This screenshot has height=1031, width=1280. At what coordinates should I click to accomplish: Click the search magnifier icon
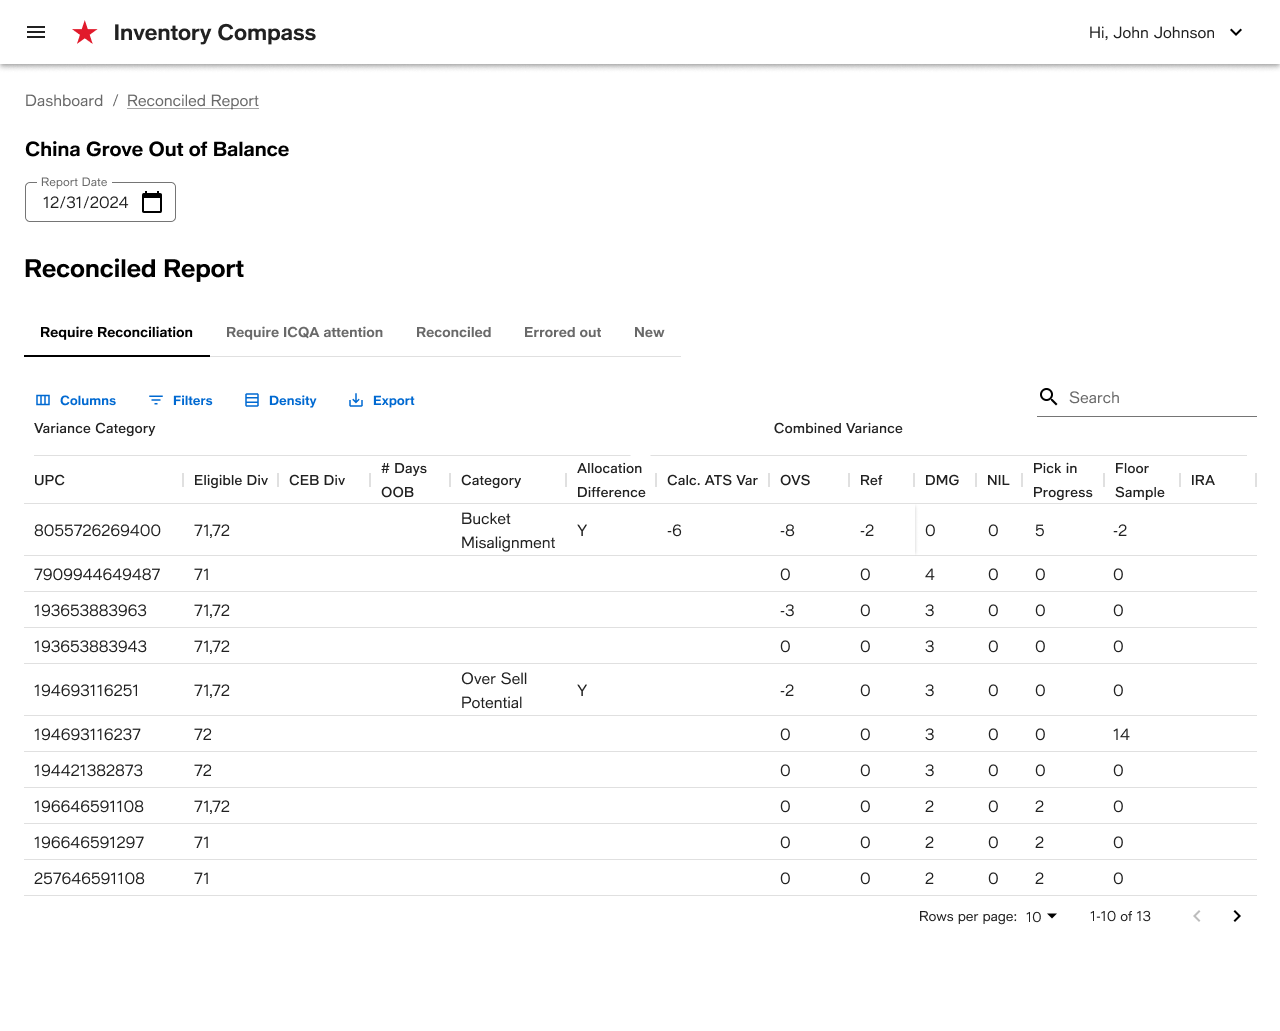pyautogui.click(x=1049, y=397)
